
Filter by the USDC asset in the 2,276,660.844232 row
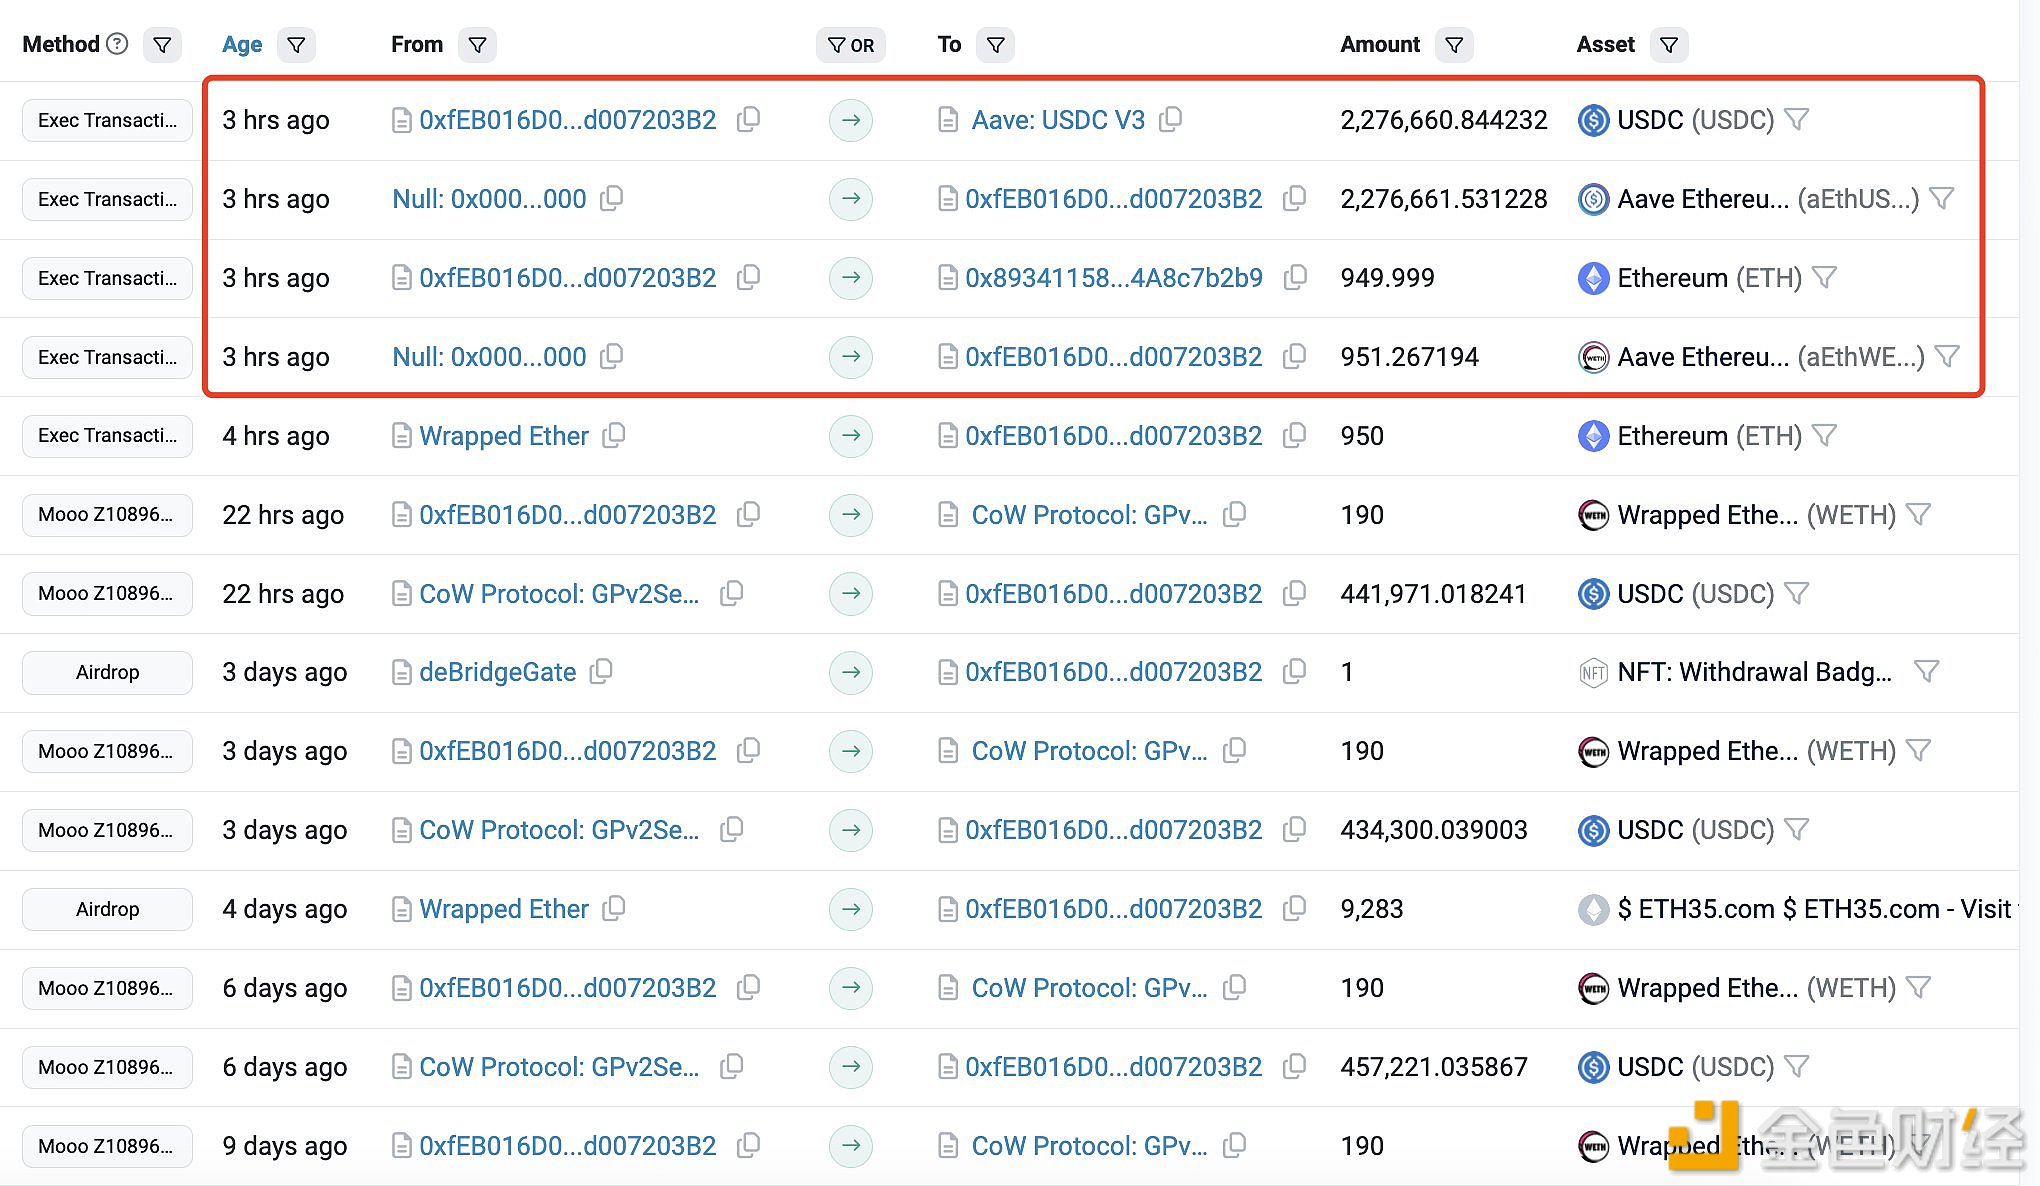tap(1797, 120)
